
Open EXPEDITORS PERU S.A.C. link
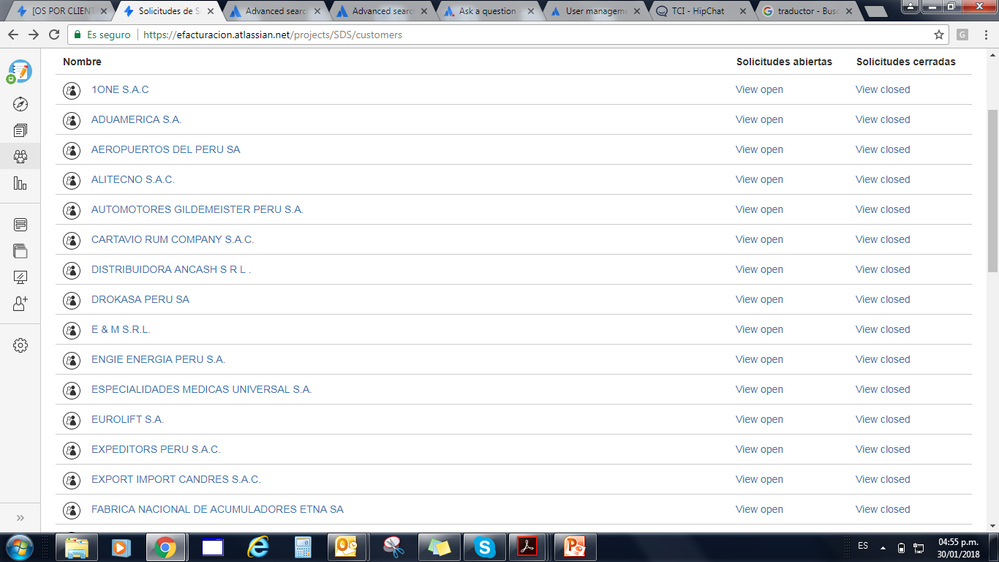[x=156, y=449]
